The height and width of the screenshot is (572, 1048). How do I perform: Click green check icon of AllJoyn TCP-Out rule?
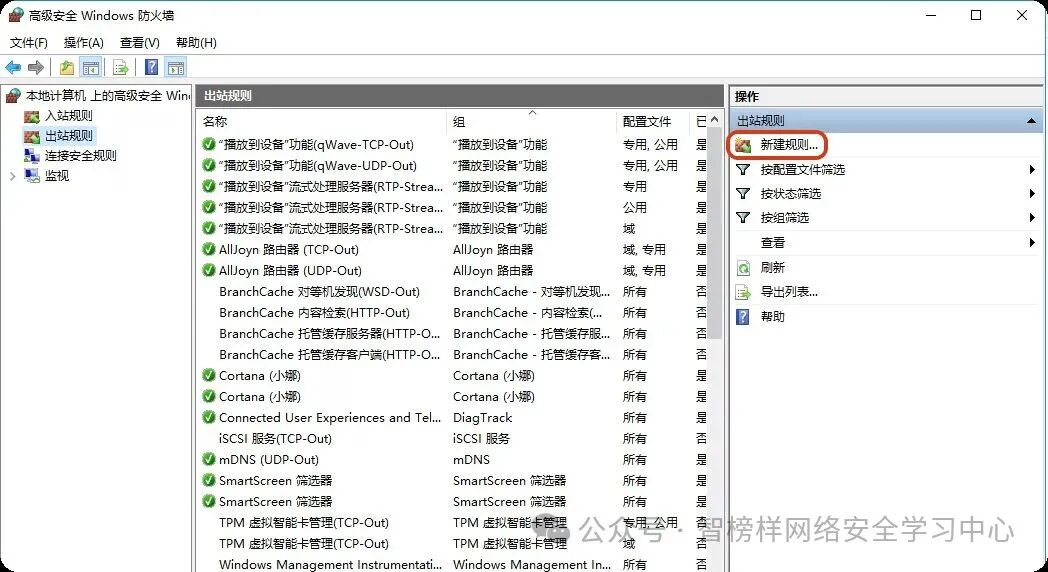pos(209,250)
